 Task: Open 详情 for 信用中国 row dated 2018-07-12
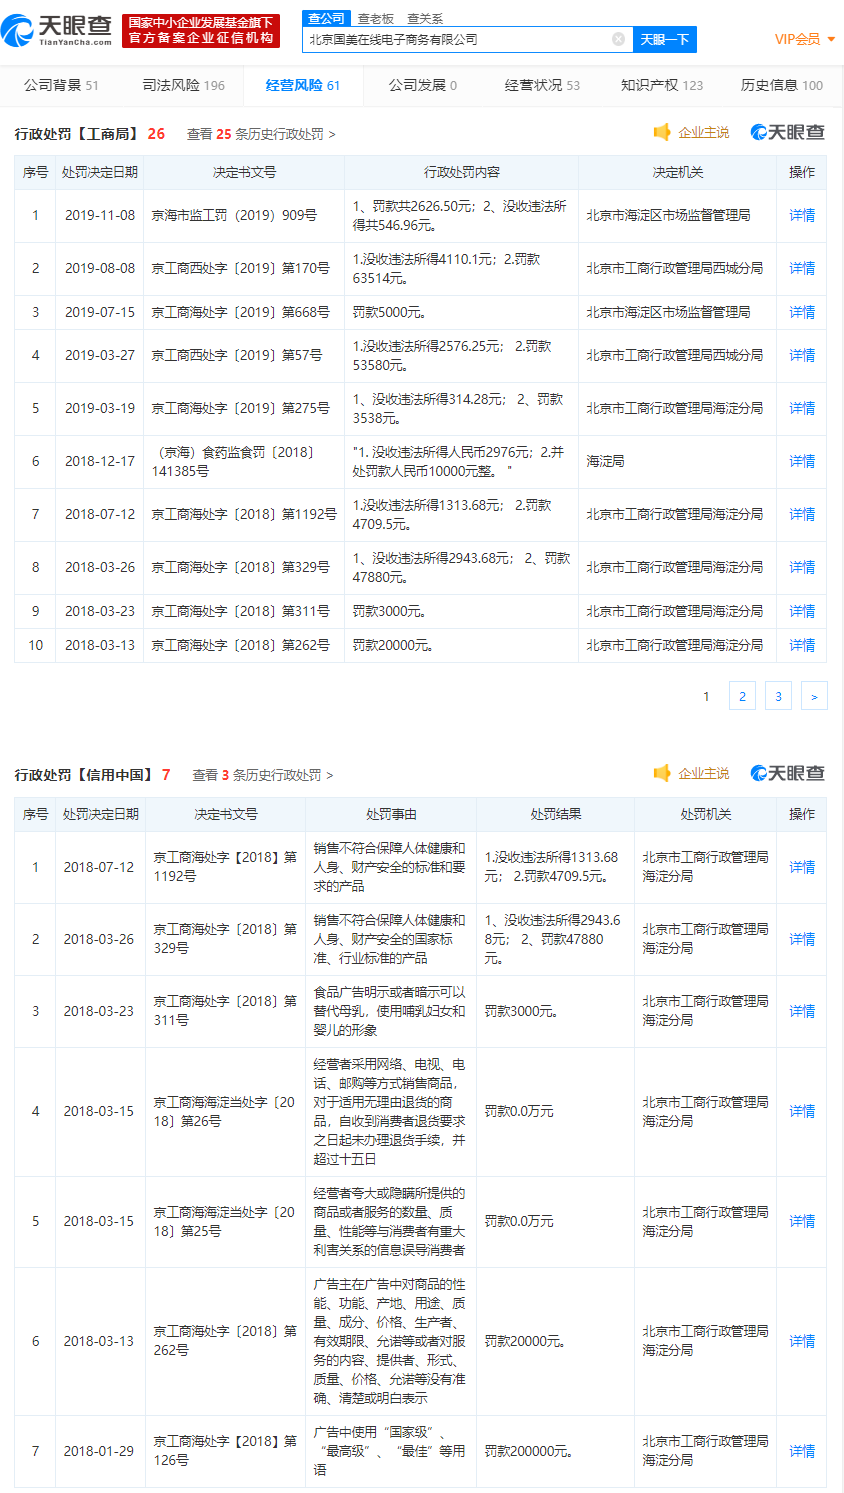(x=802, y=867)
